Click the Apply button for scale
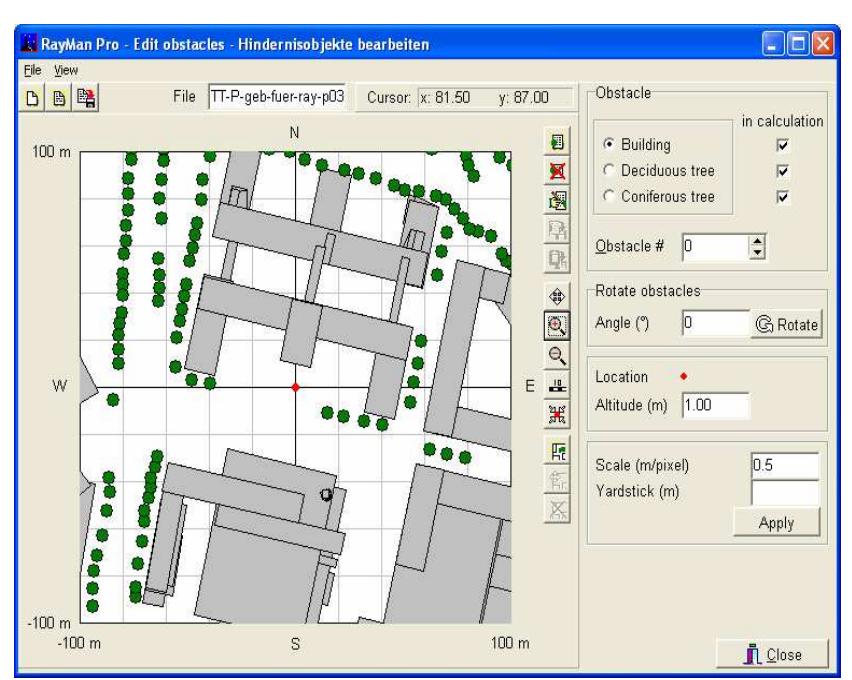Image resolution: width=852 pixels, height=680 pixels. (776, 523)
